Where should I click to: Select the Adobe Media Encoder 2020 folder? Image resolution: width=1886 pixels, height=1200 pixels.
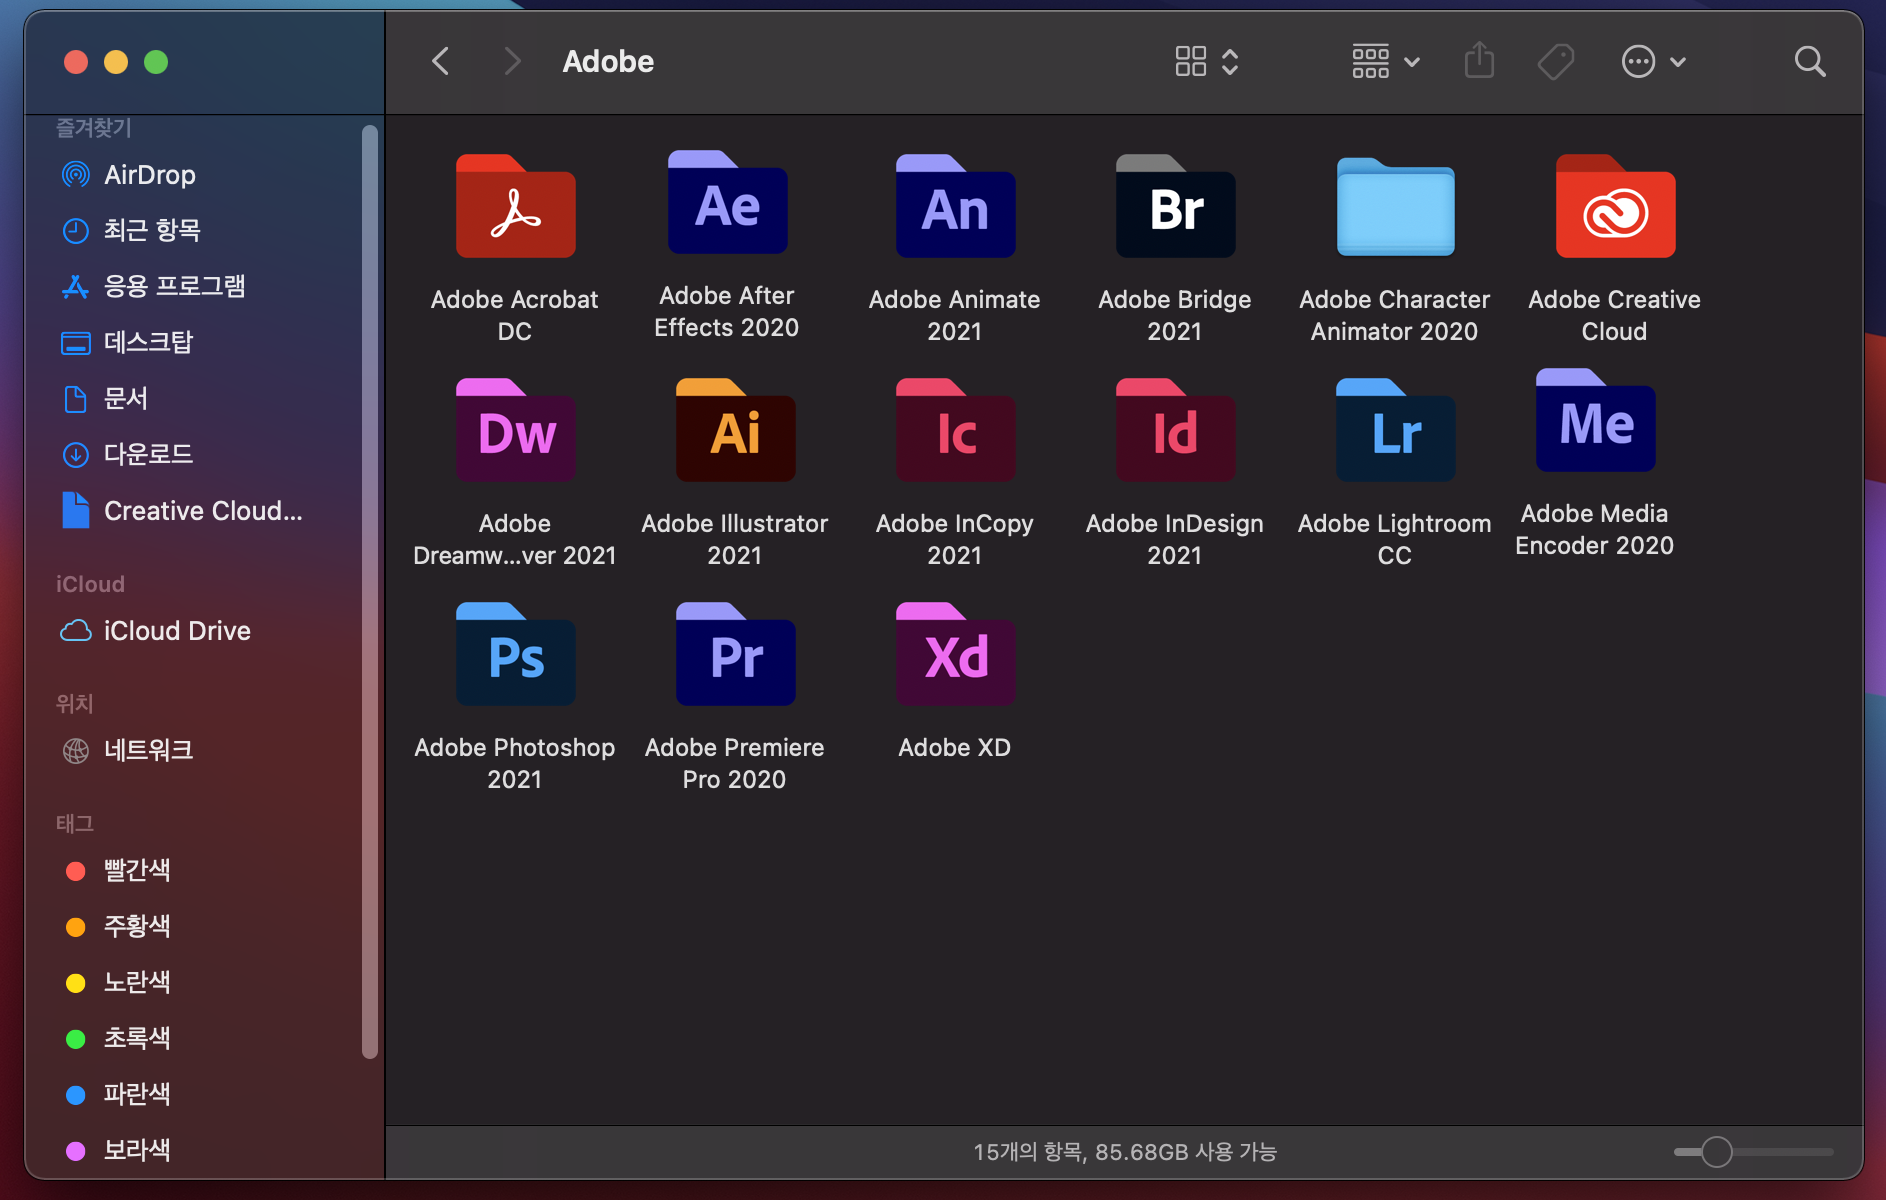[x=1595, y=421]
